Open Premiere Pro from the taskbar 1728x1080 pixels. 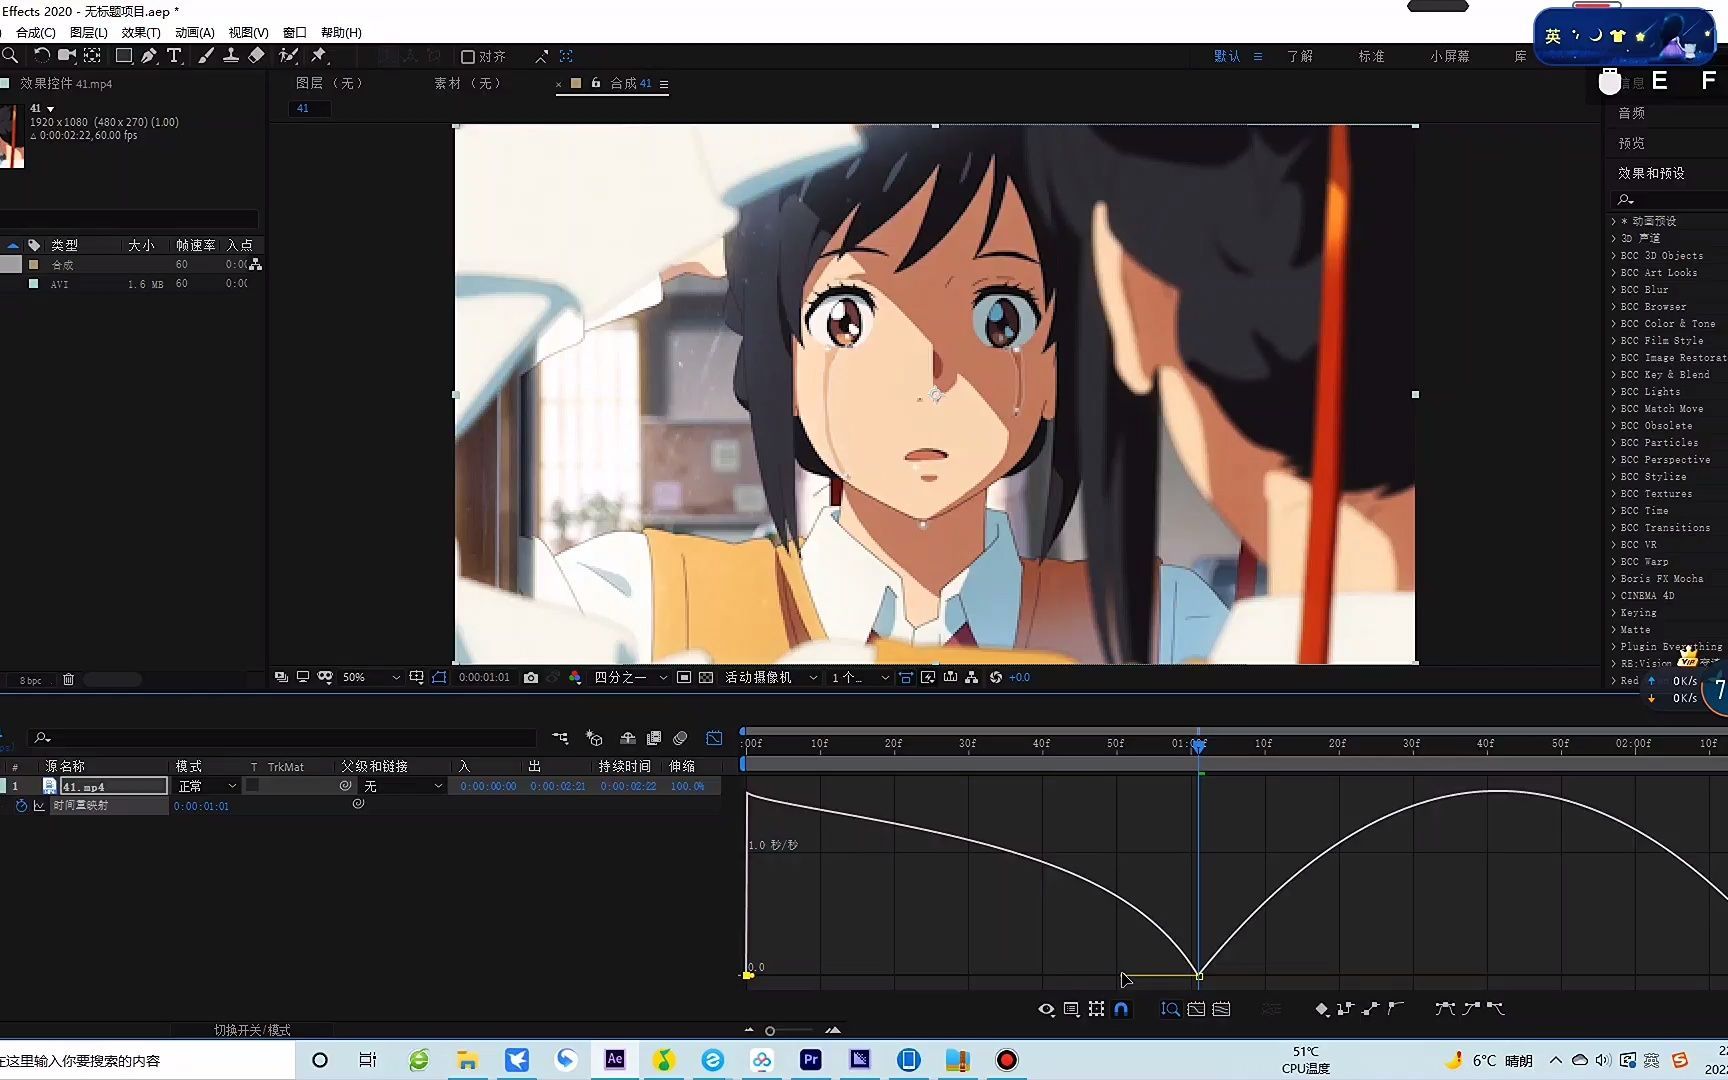click(x=811, y=1060)
